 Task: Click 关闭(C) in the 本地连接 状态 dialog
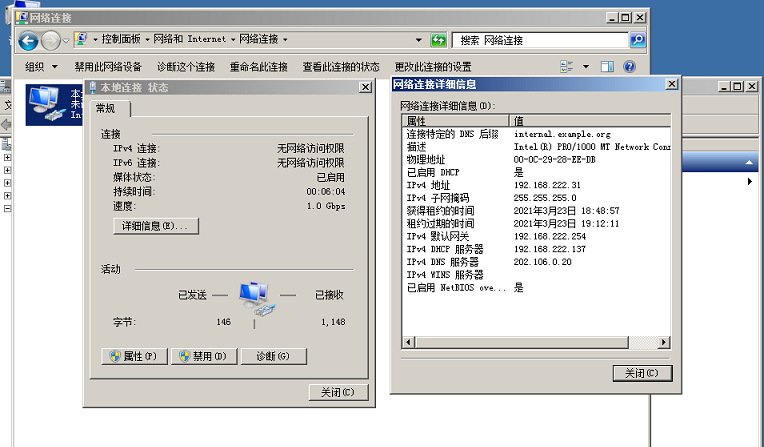coord(338,392)
